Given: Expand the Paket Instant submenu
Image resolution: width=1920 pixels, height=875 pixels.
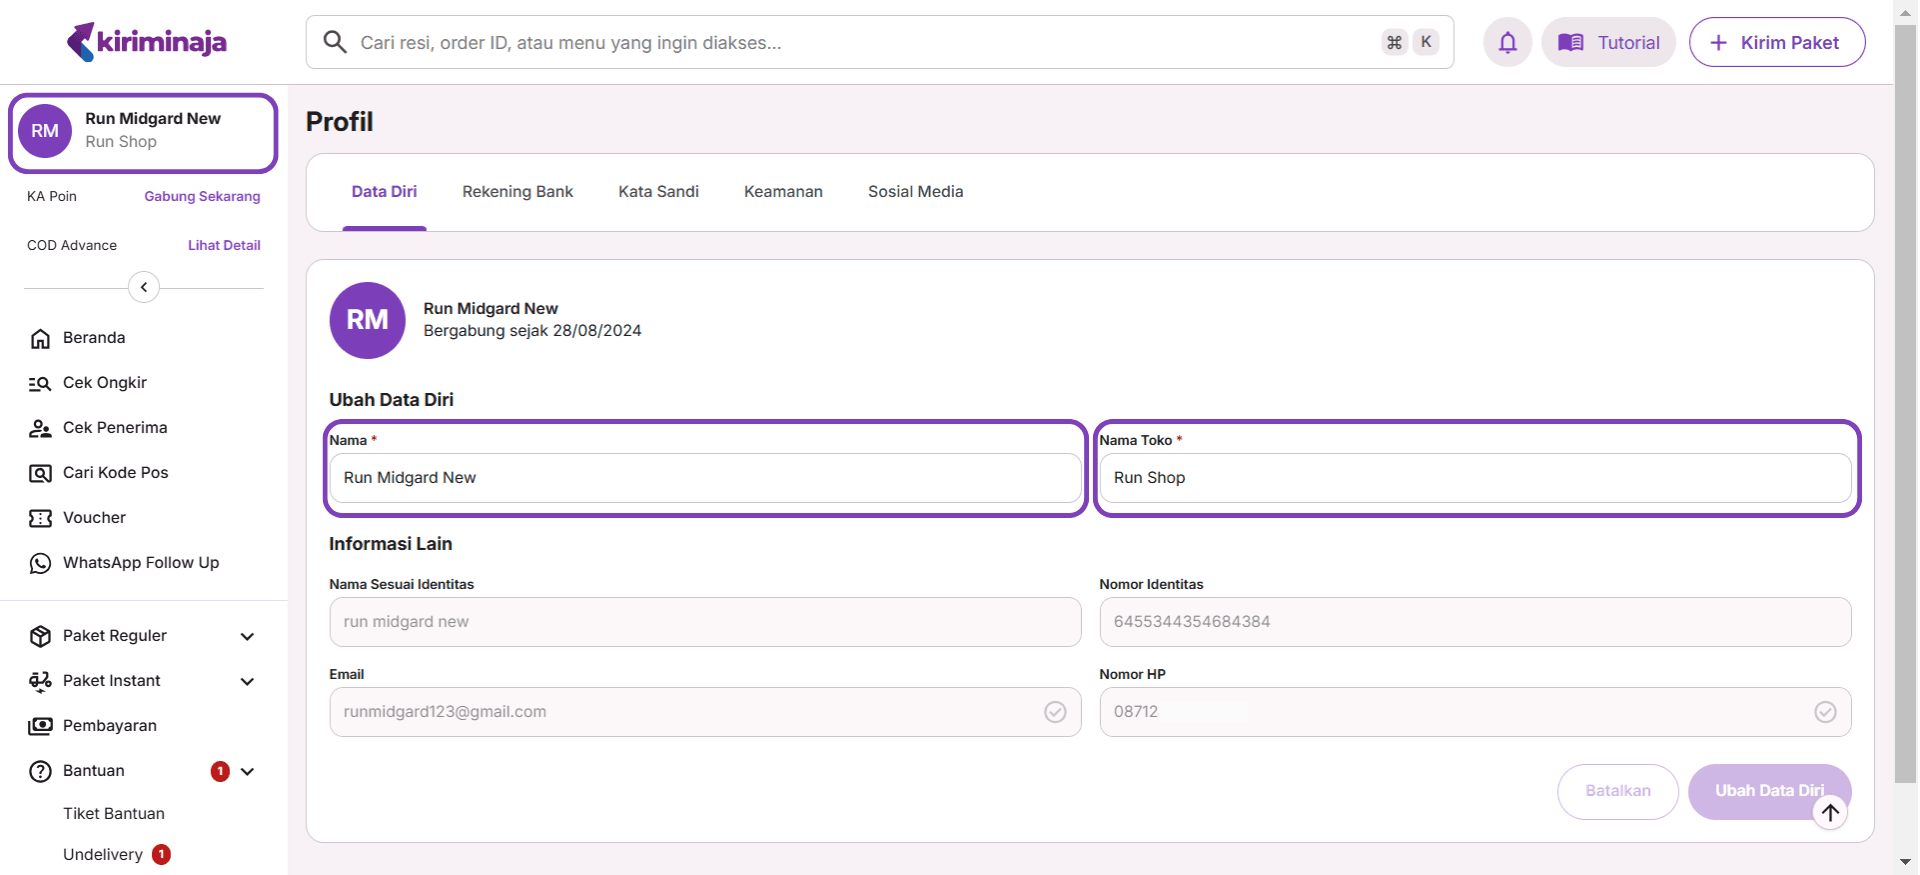Looking at the screenshot, I should click(247, 682).
